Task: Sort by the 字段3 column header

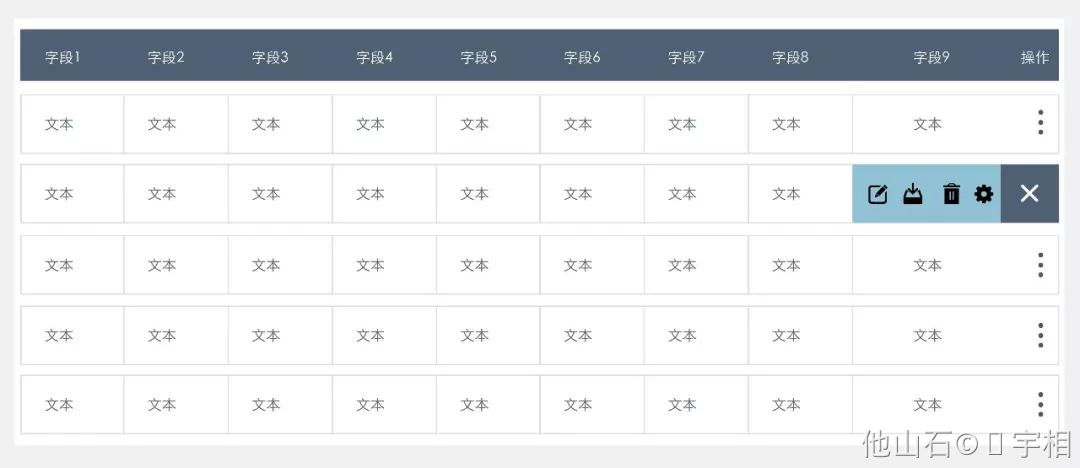Action: pyautogui.click(x=270, y=57)
